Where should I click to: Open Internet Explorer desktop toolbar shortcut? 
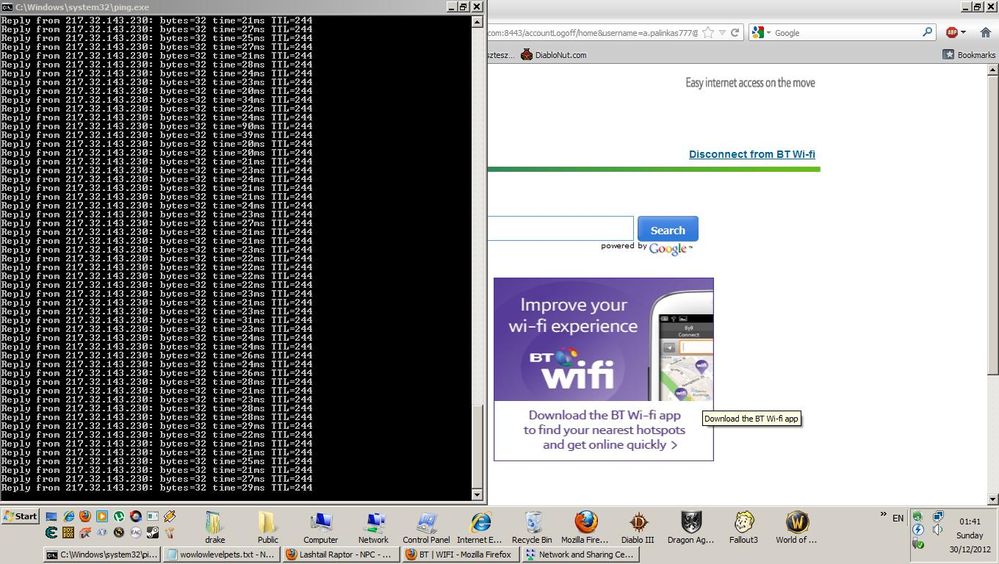479,527
